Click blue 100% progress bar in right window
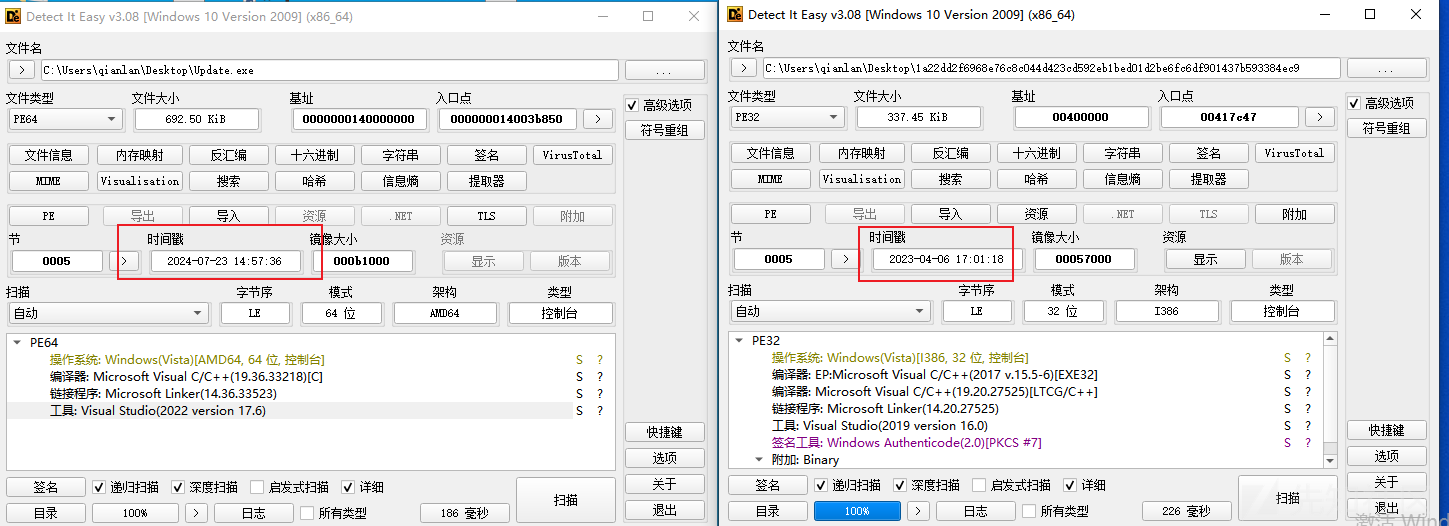 pos(857,511)
